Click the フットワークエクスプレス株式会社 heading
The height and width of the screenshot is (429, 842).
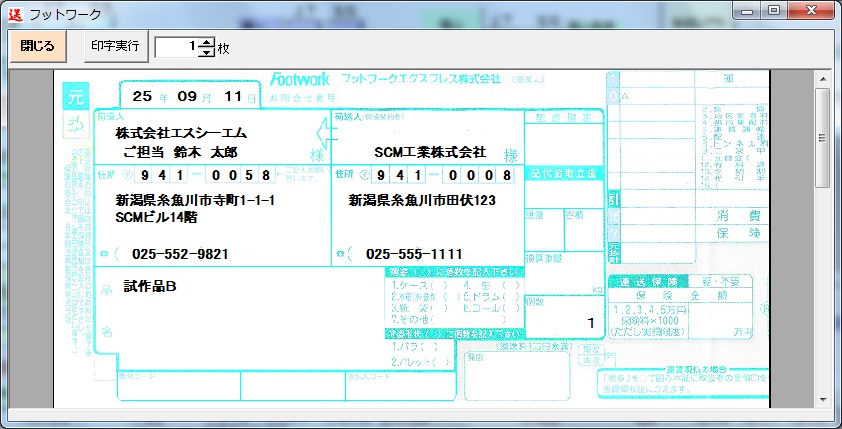421,79
